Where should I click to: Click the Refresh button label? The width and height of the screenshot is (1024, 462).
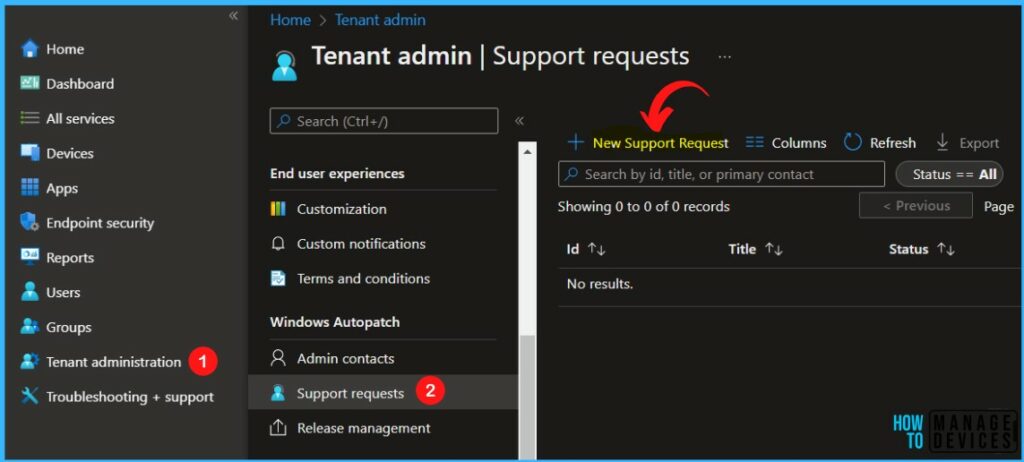tap(892, 143)
